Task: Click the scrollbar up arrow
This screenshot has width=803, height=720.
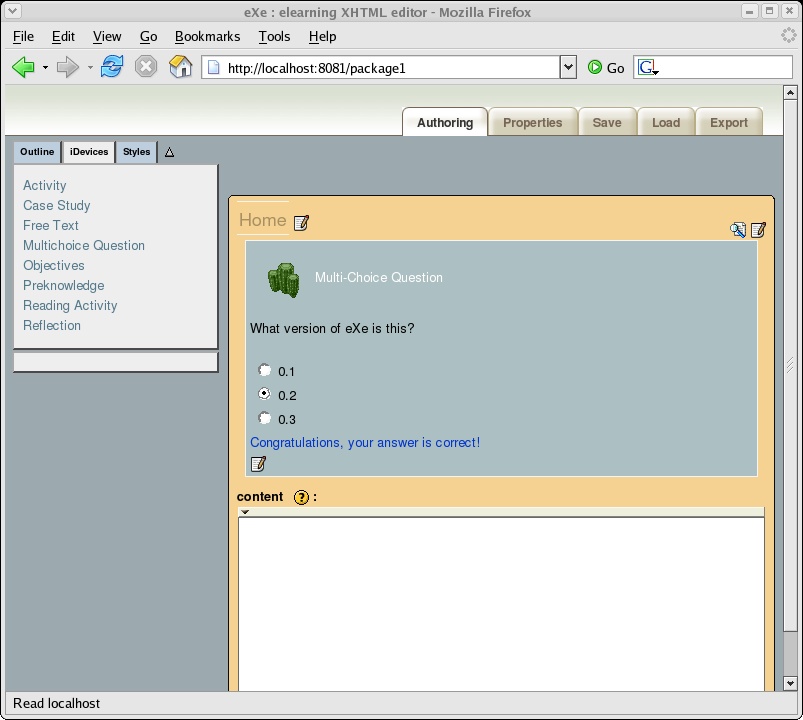Action: coord(790,93)
